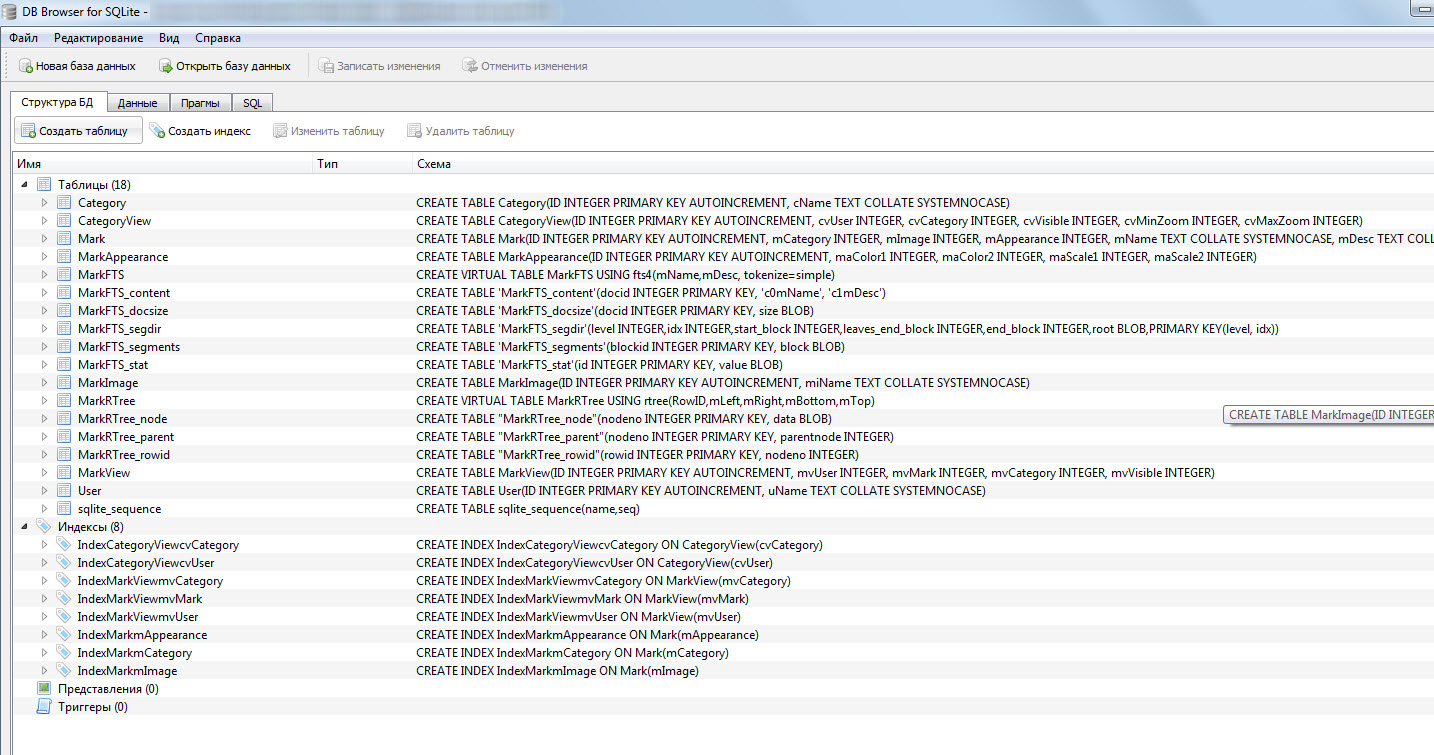The height and width of the screenshot is (755, 1434).
Task: Click the table icon next to MarkImage
Action: (64, 383)
